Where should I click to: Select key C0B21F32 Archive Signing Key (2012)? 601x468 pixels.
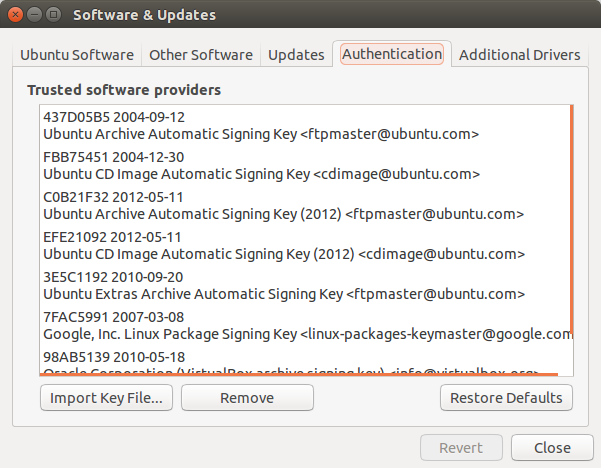click(305, 205)
